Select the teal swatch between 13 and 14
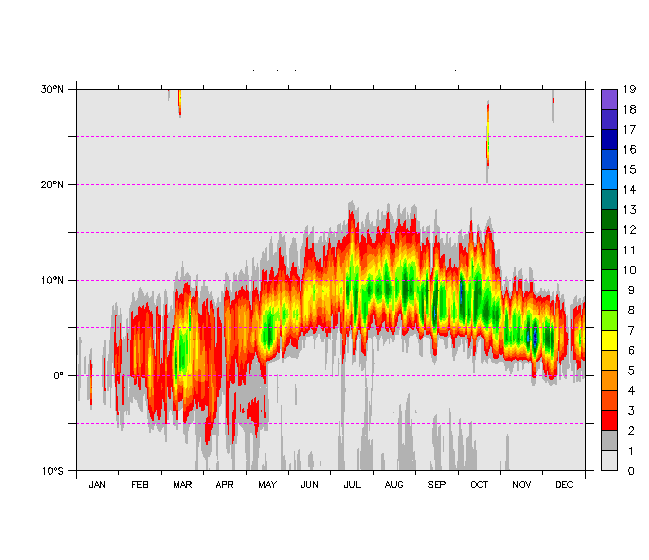The height and width of the screenshot is (560, 649). [609, 199]
